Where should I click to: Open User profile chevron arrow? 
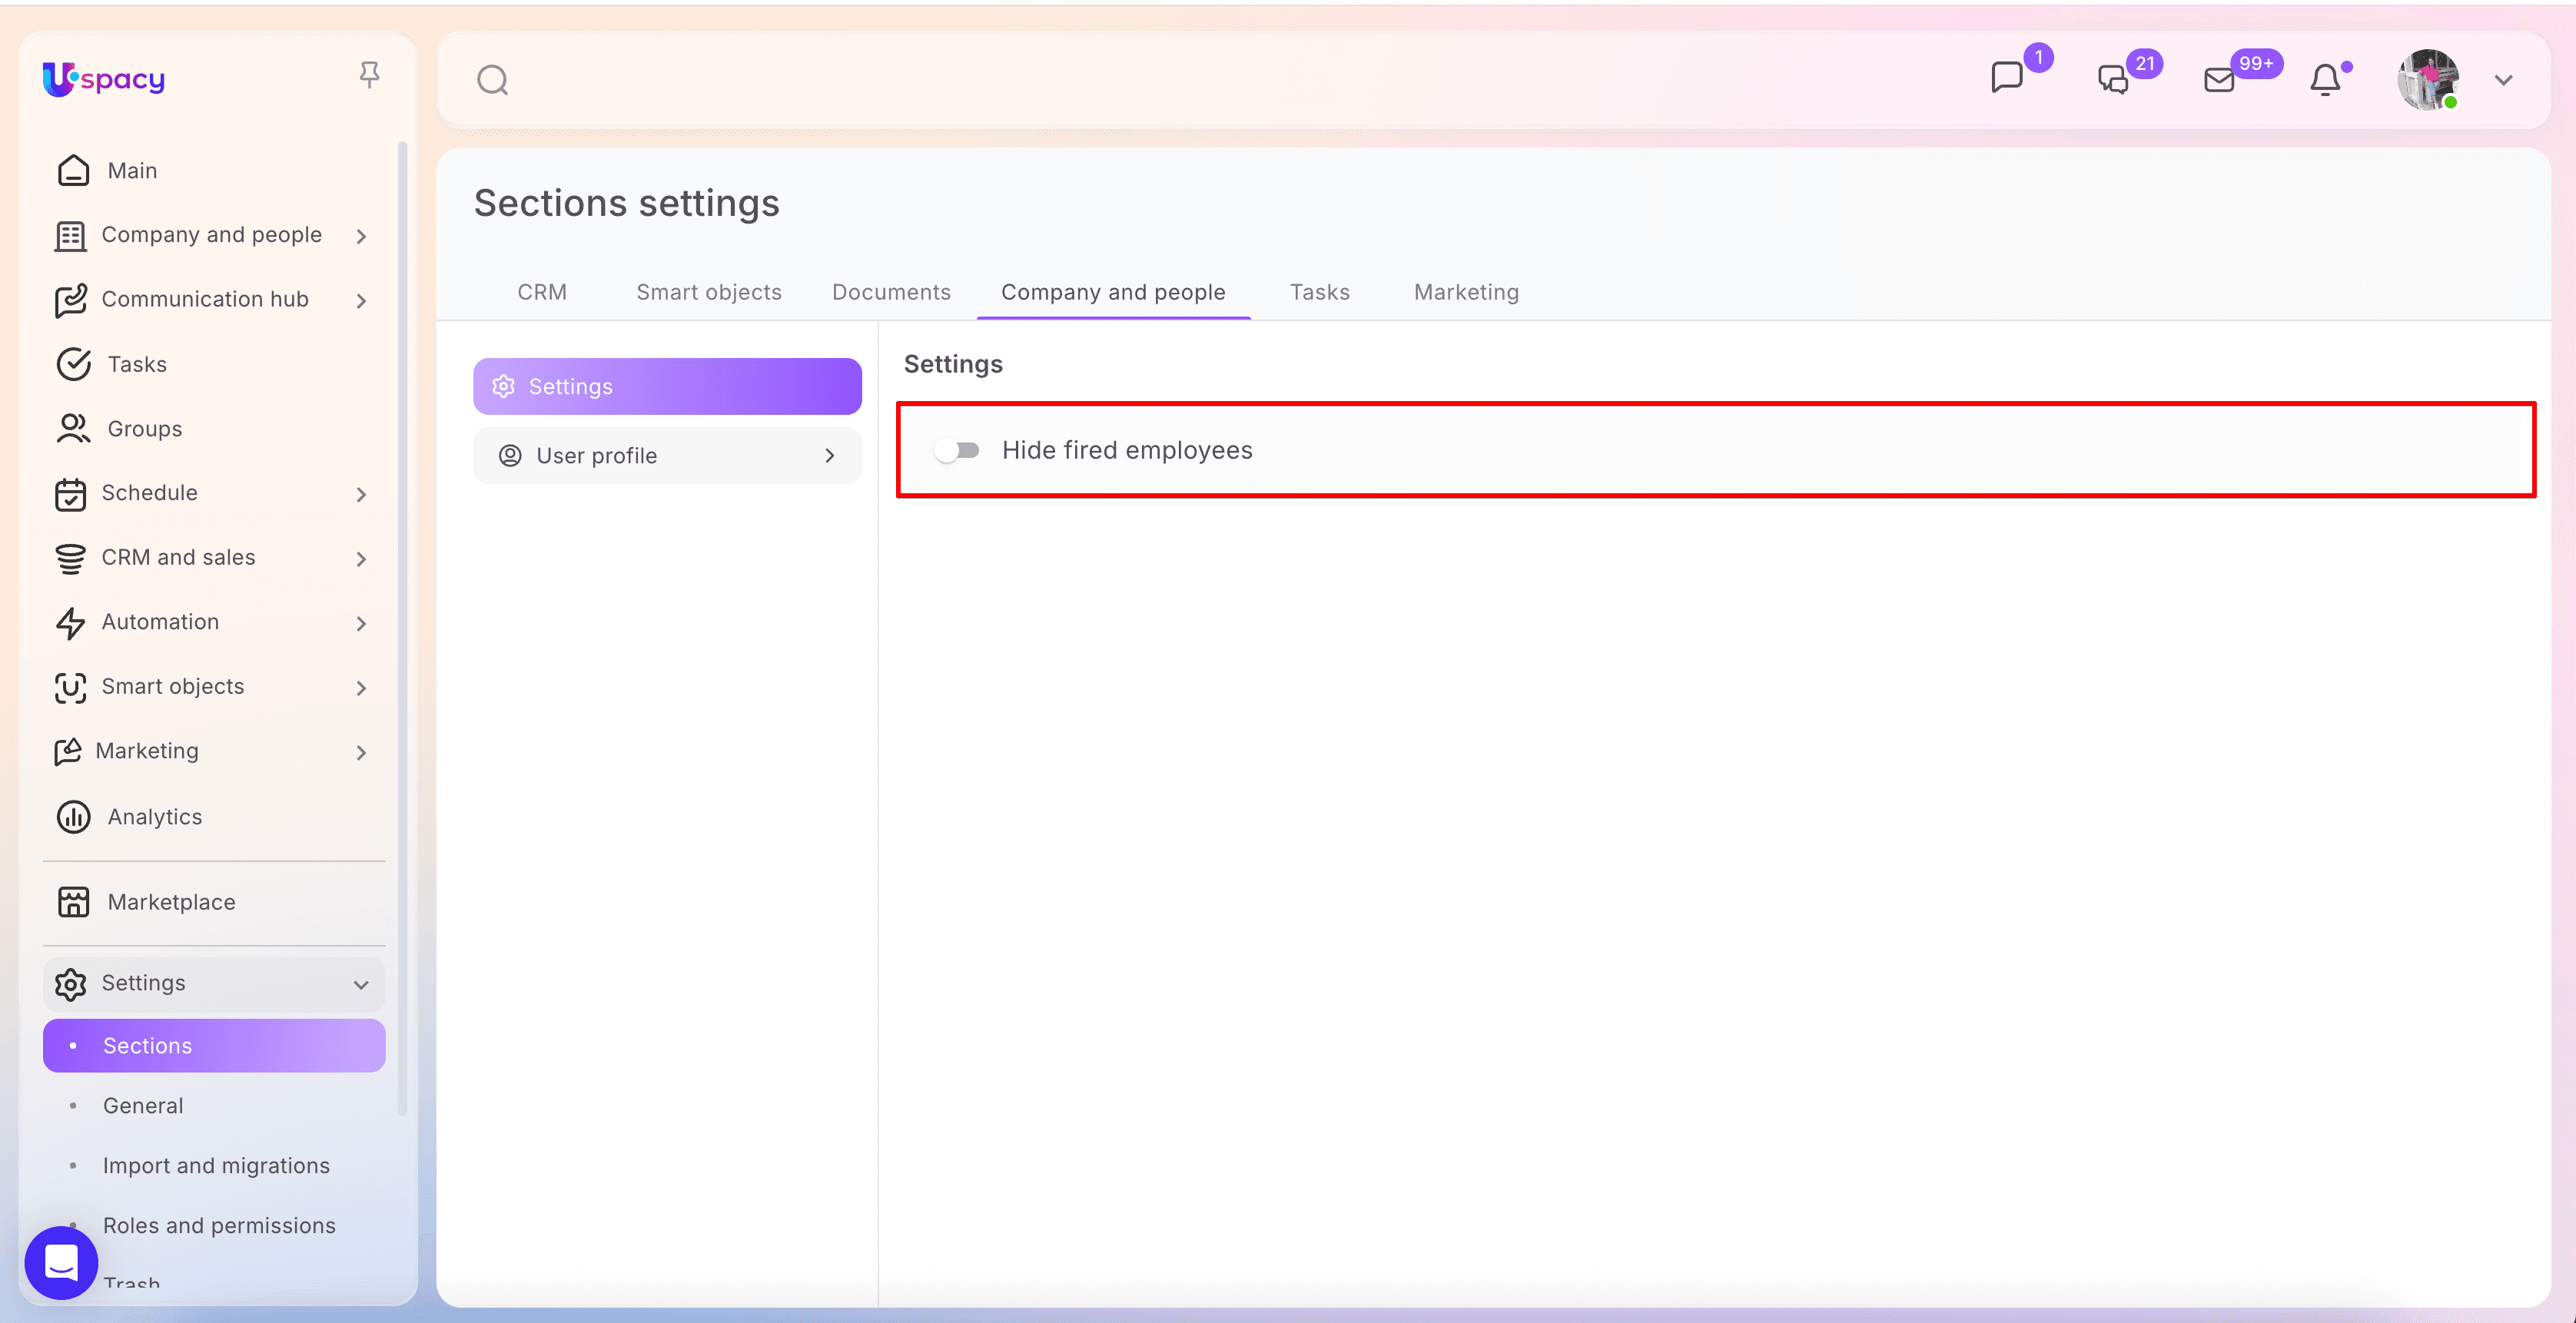[829, 456]
